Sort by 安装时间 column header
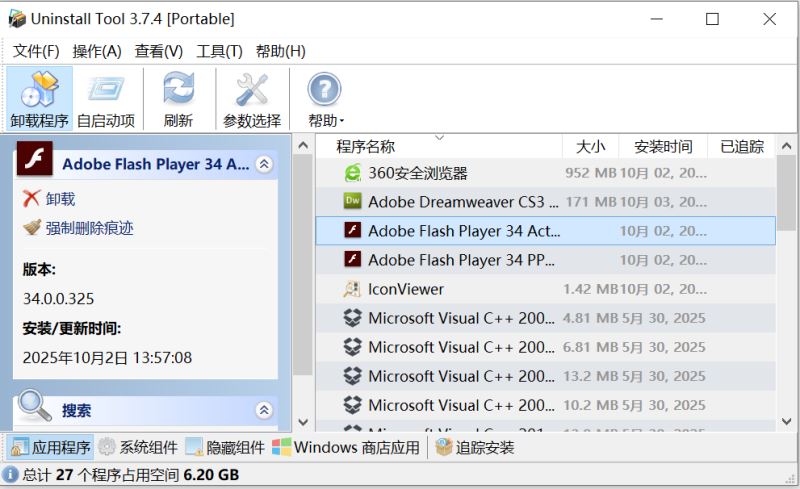800x489 pixels. (663, 146)
